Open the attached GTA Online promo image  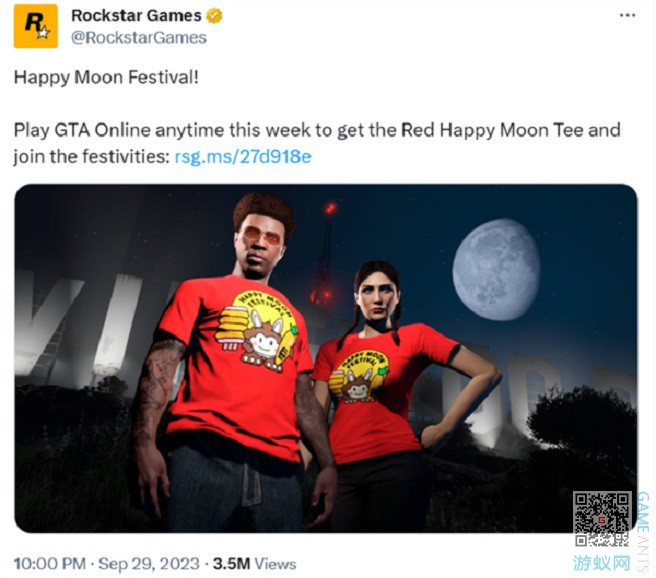tap(325, 358)
